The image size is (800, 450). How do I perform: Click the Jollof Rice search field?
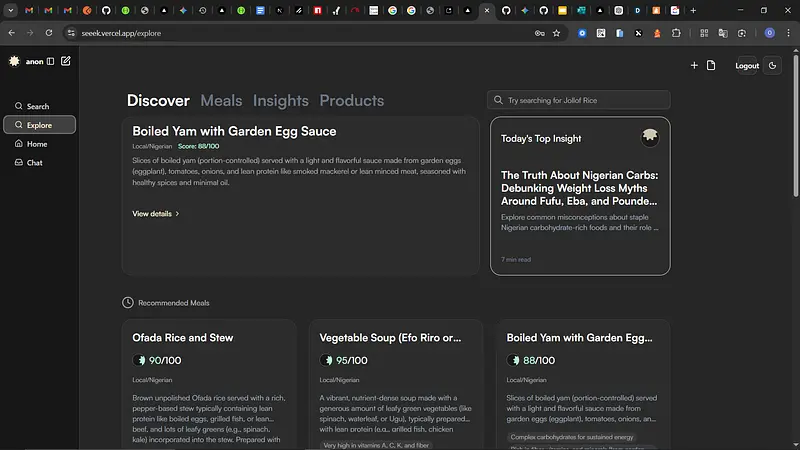coord(580,100)
